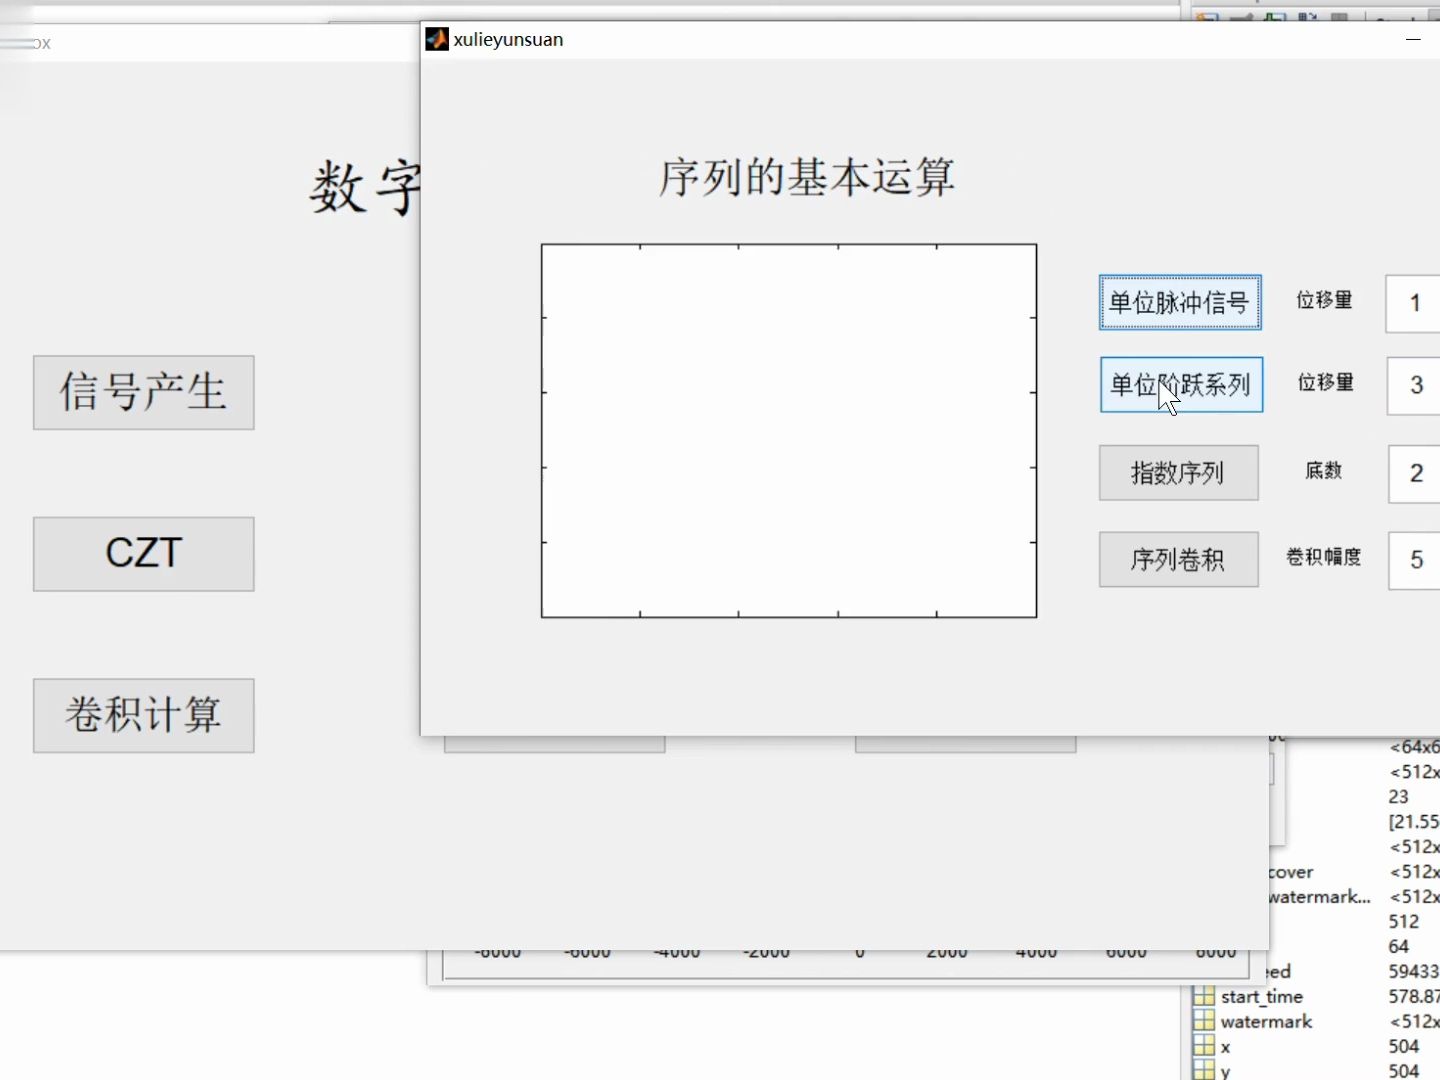This screenshot has height=1080, width=1440.
Task: Click the value 504 in the x row
Action: coord(1403,1046)
